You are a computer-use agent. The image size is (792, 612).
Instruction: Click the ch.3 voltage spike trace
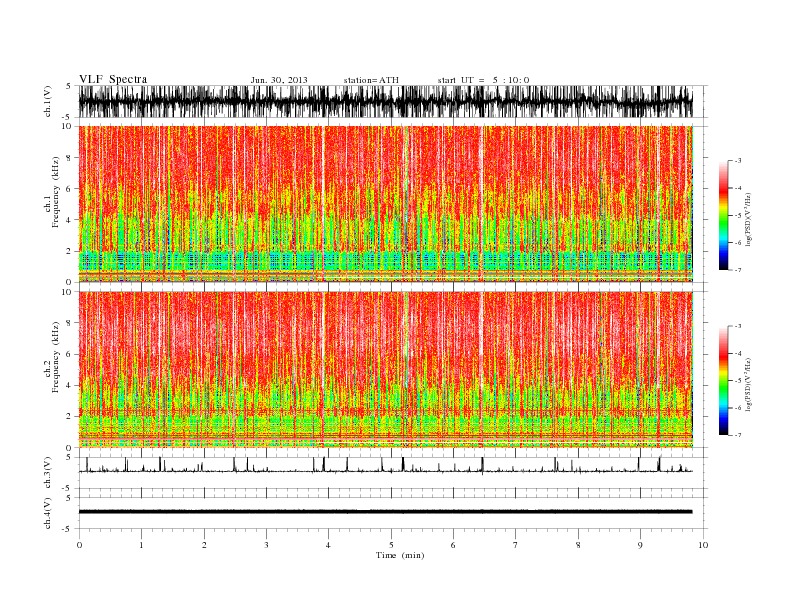pos(385,465)
